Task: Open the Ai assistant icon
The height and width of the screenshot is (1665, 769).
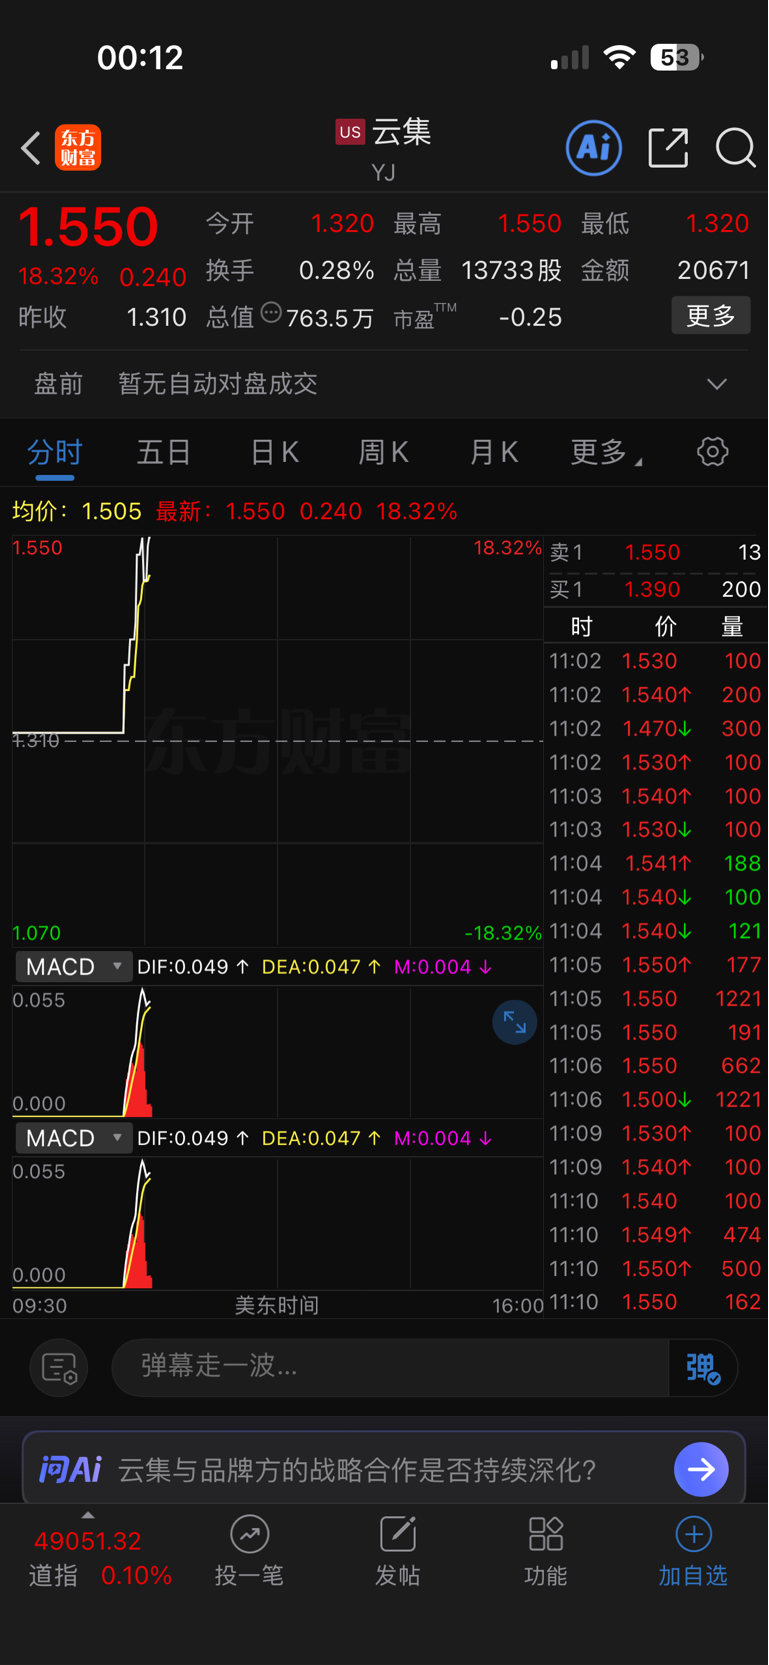Action: click(594, 148)
